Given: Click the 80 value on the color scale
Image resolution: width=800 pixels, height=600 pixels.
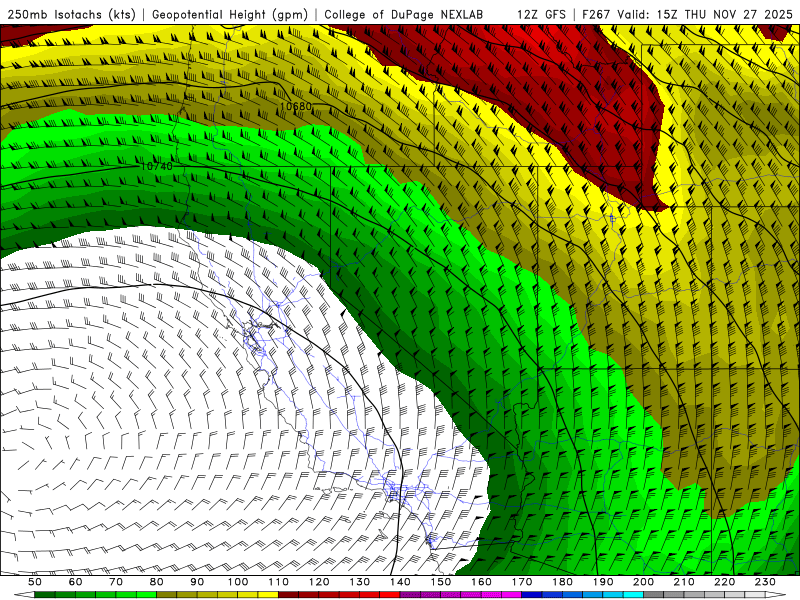Looking at the screenshot, I should tap(157, 582).
